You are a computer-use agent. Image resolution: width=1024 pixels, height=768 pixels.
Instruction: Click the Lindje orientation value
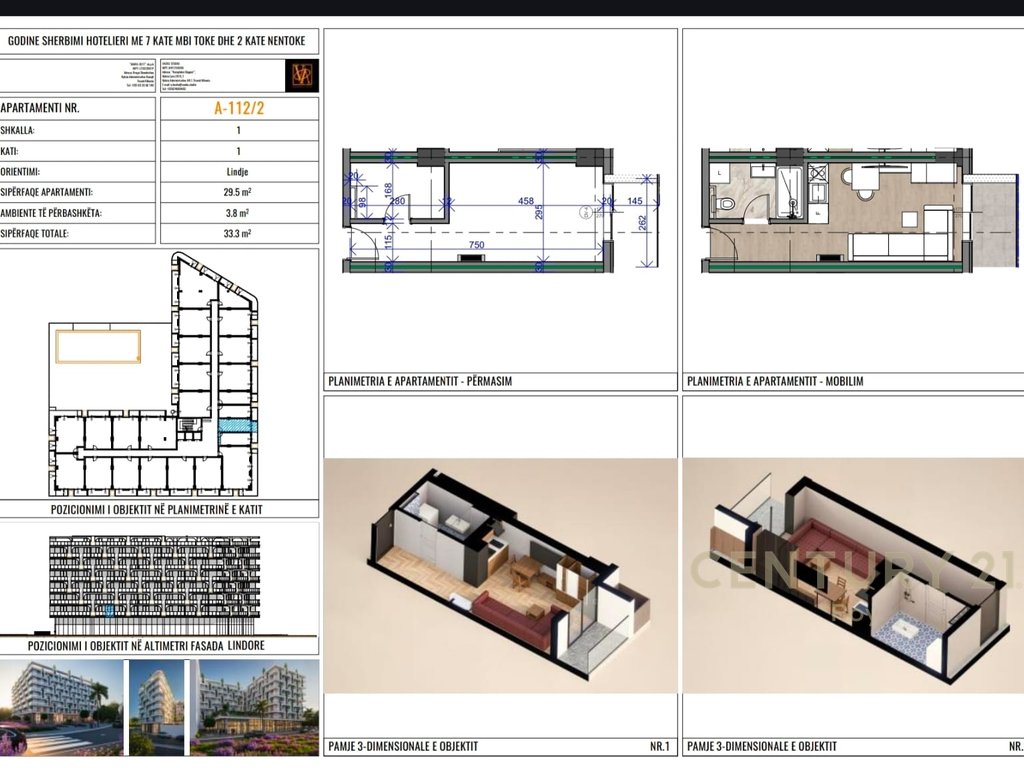[x=239, y=171]
